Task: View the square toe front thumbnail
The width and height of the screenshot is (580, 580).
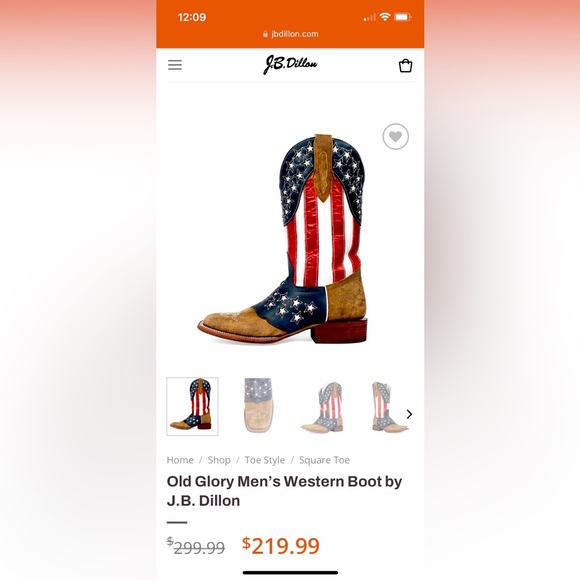Action: (x=259, y=405)
